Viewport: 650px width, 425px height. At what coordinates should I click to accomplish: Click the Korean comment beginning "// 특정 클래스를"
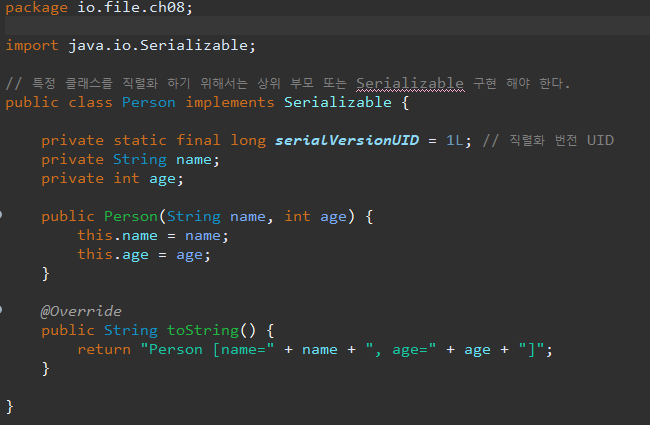coord(288,83)
